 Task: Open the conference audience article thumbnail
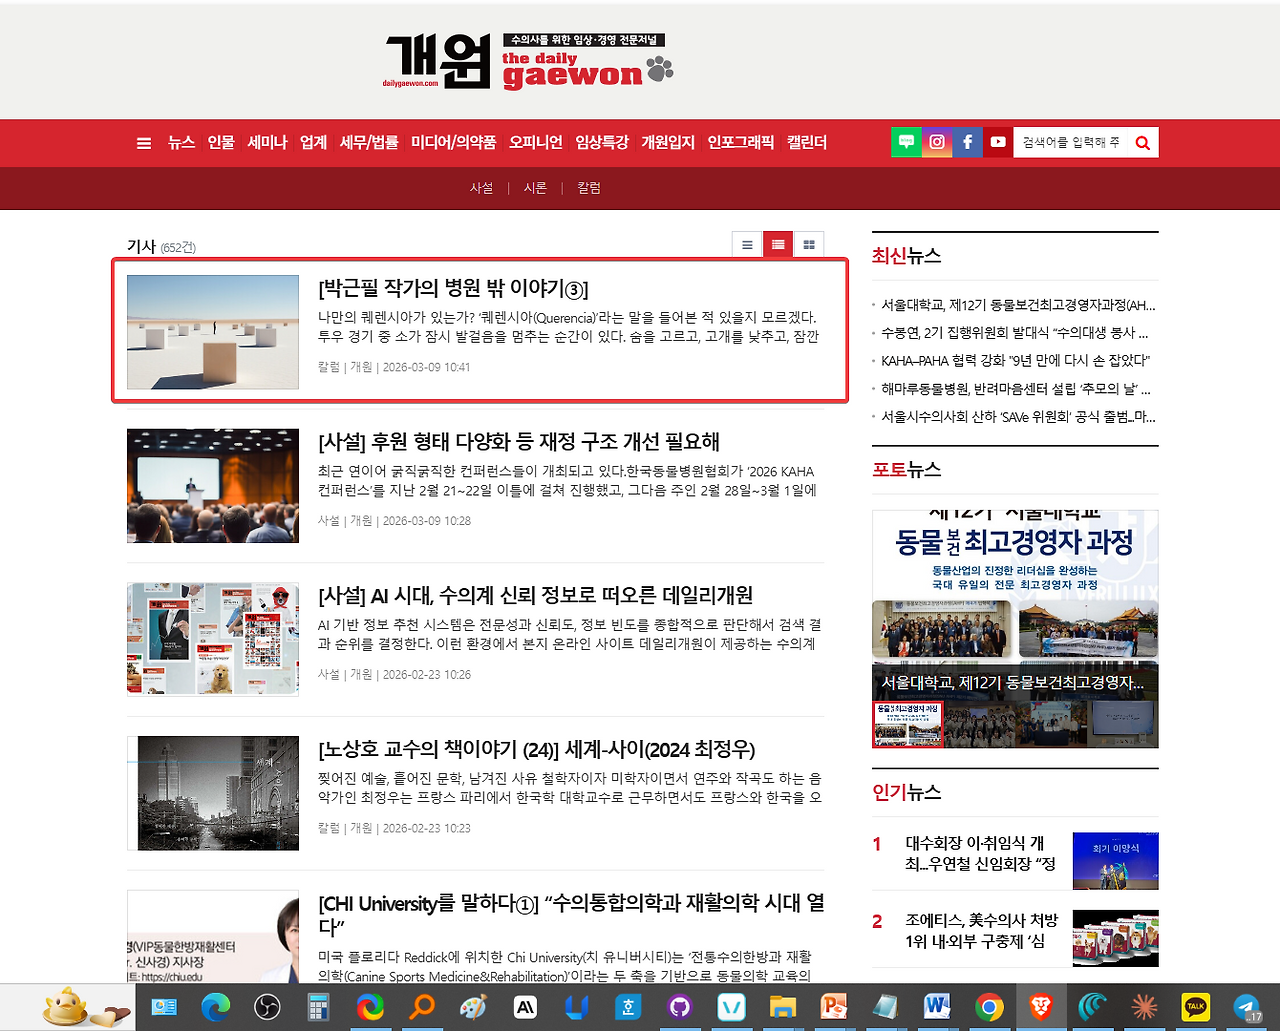213,486
